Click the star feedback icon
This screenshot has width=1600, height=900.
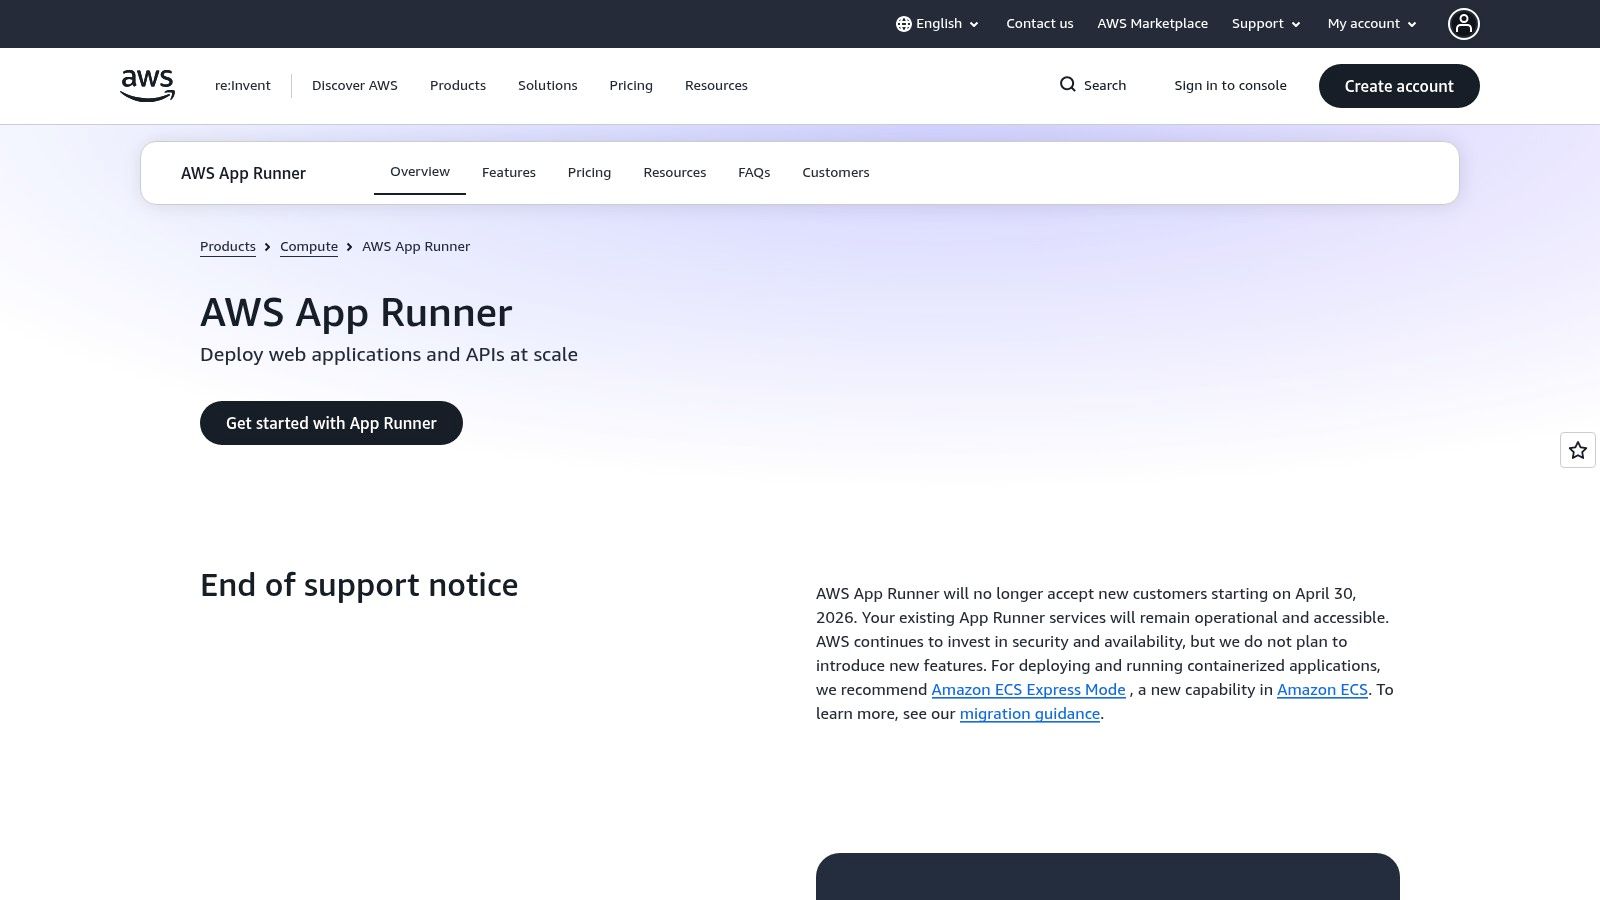pyautogui.click(x=1578, y=450)
